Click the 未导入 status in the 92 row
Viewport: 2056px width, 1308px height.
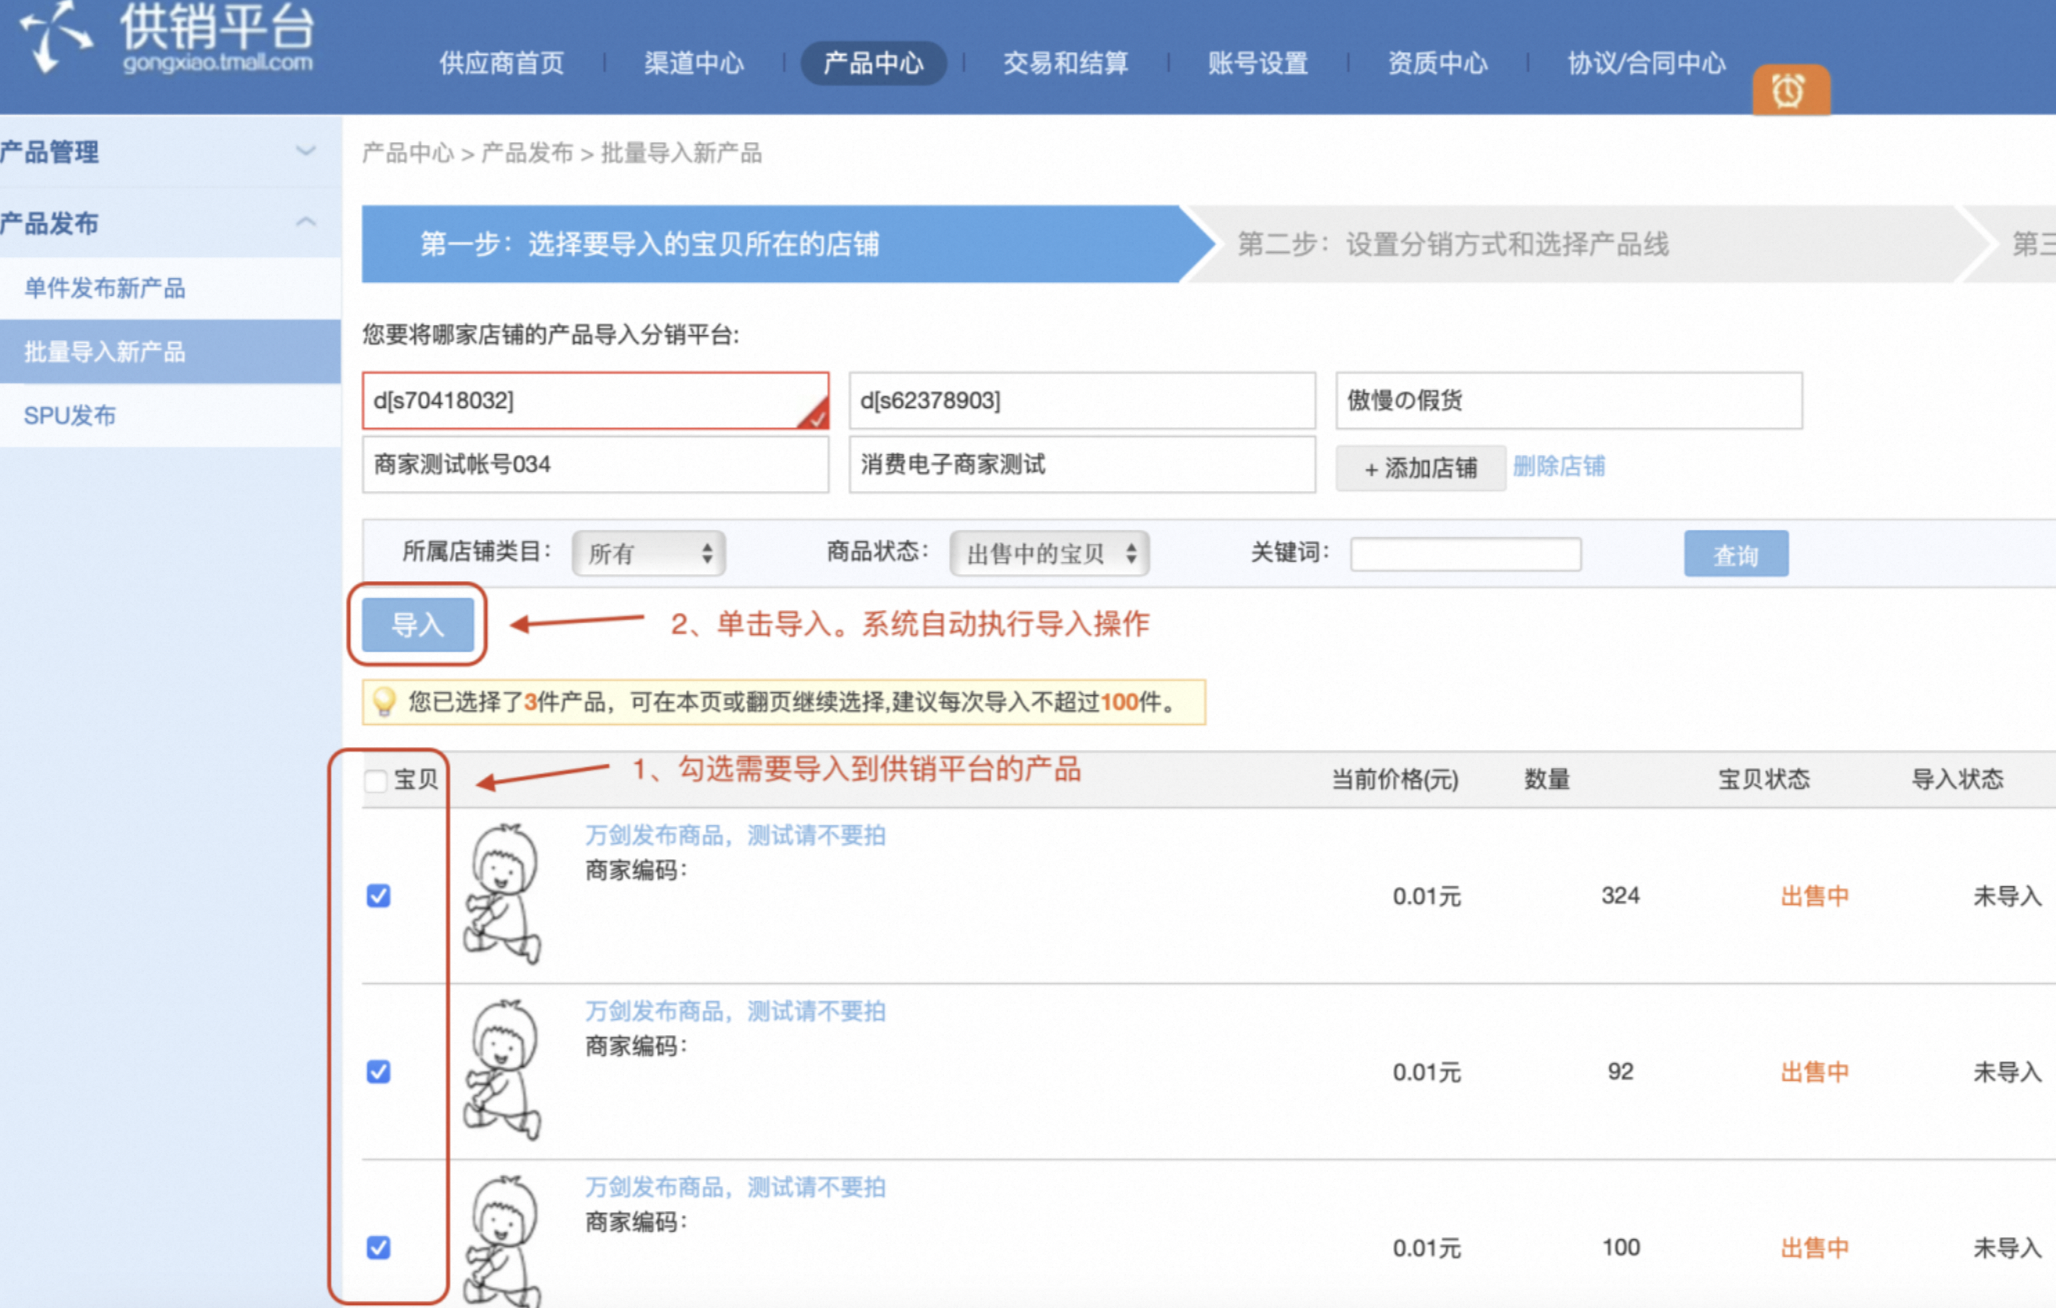coord(2007,1072)
